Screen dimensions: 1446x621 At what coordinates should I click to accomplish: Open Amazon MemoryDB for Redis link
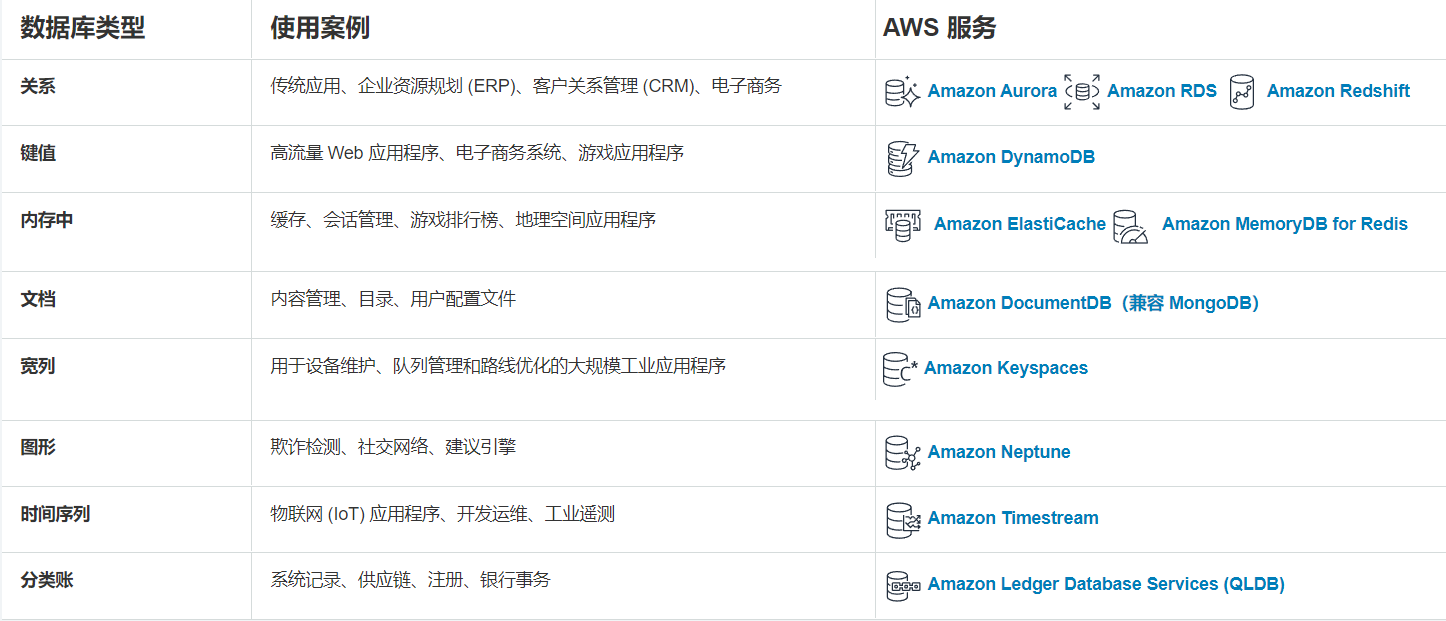pos(1285,224)
